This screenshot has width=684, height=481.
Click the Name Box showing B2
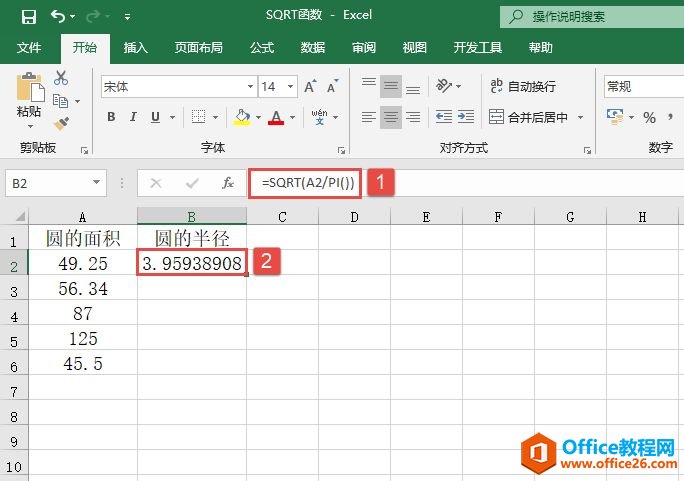(56, 183)
